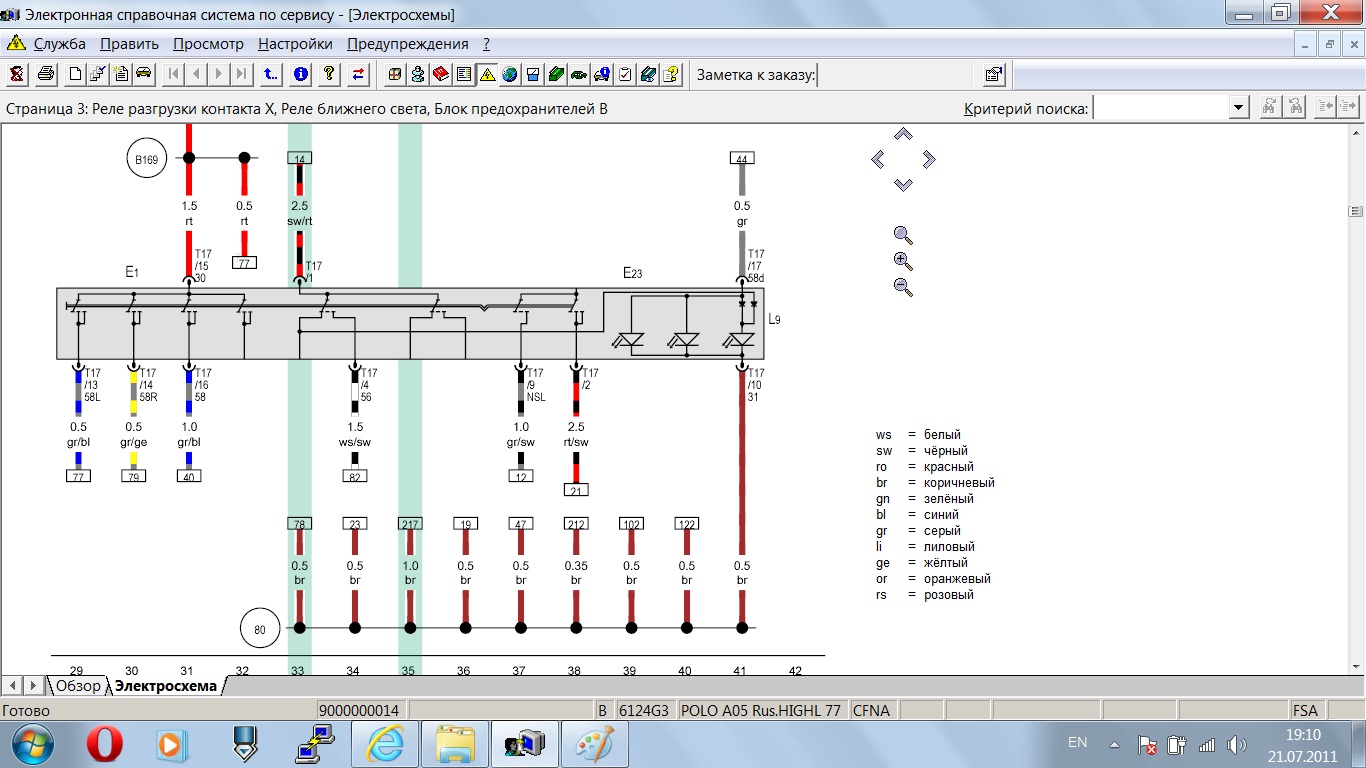
Task: Click wire reference box 217
Action: [410, 523]
